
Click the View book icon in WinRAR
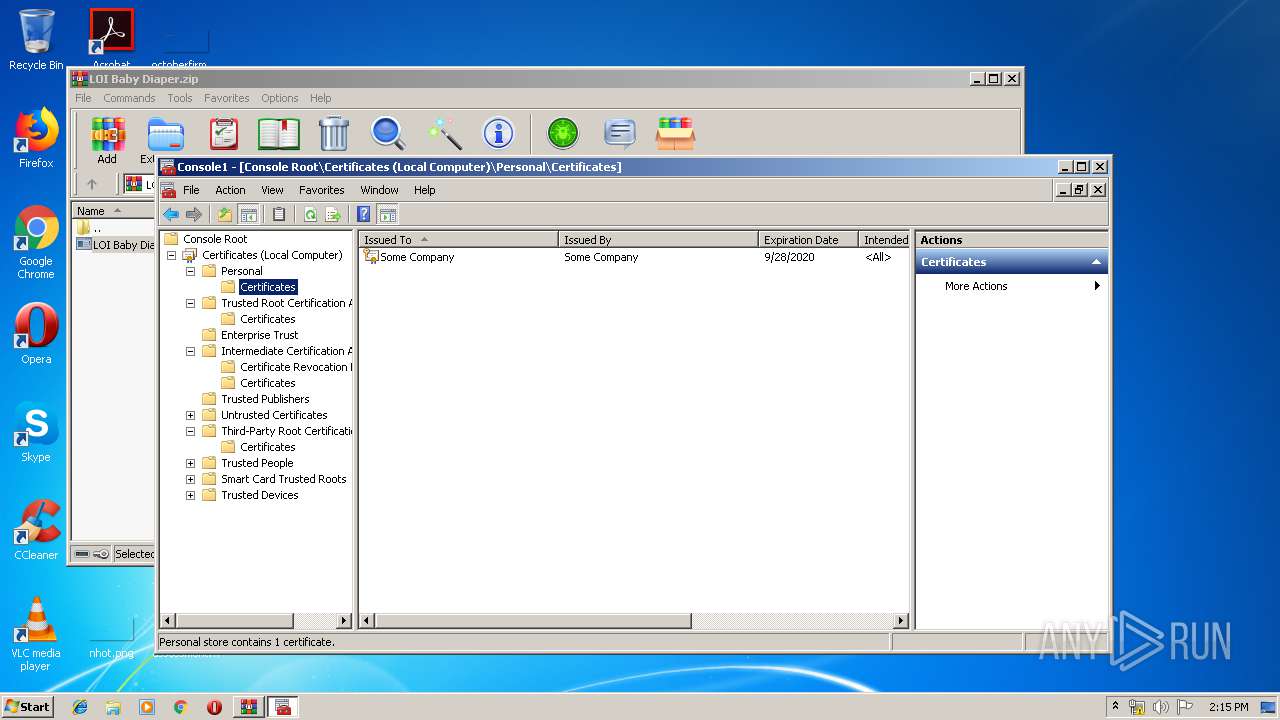pyautogui.click(x=279, y=133)
